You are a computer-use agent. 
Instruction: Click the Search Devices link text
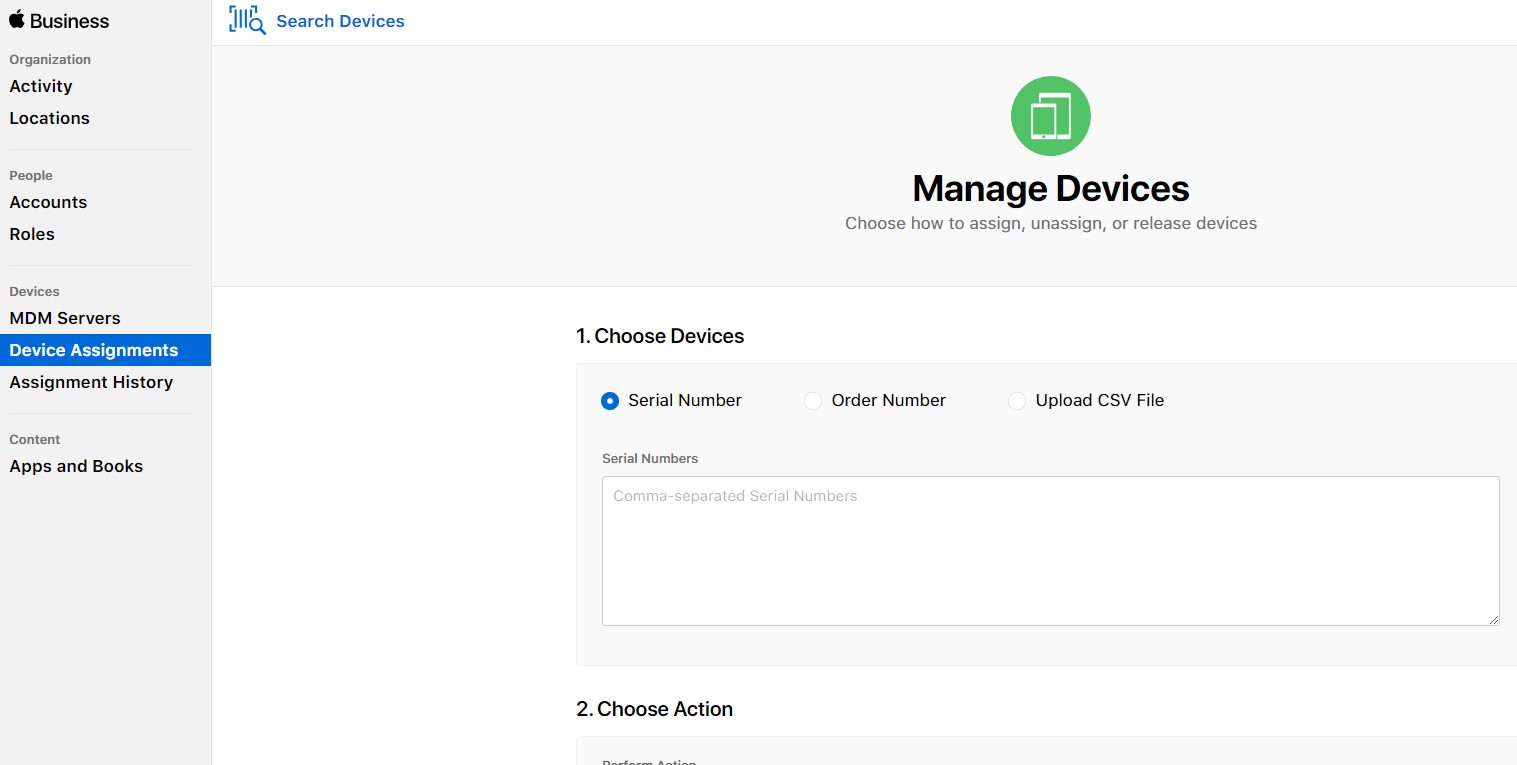pos(340,20)
